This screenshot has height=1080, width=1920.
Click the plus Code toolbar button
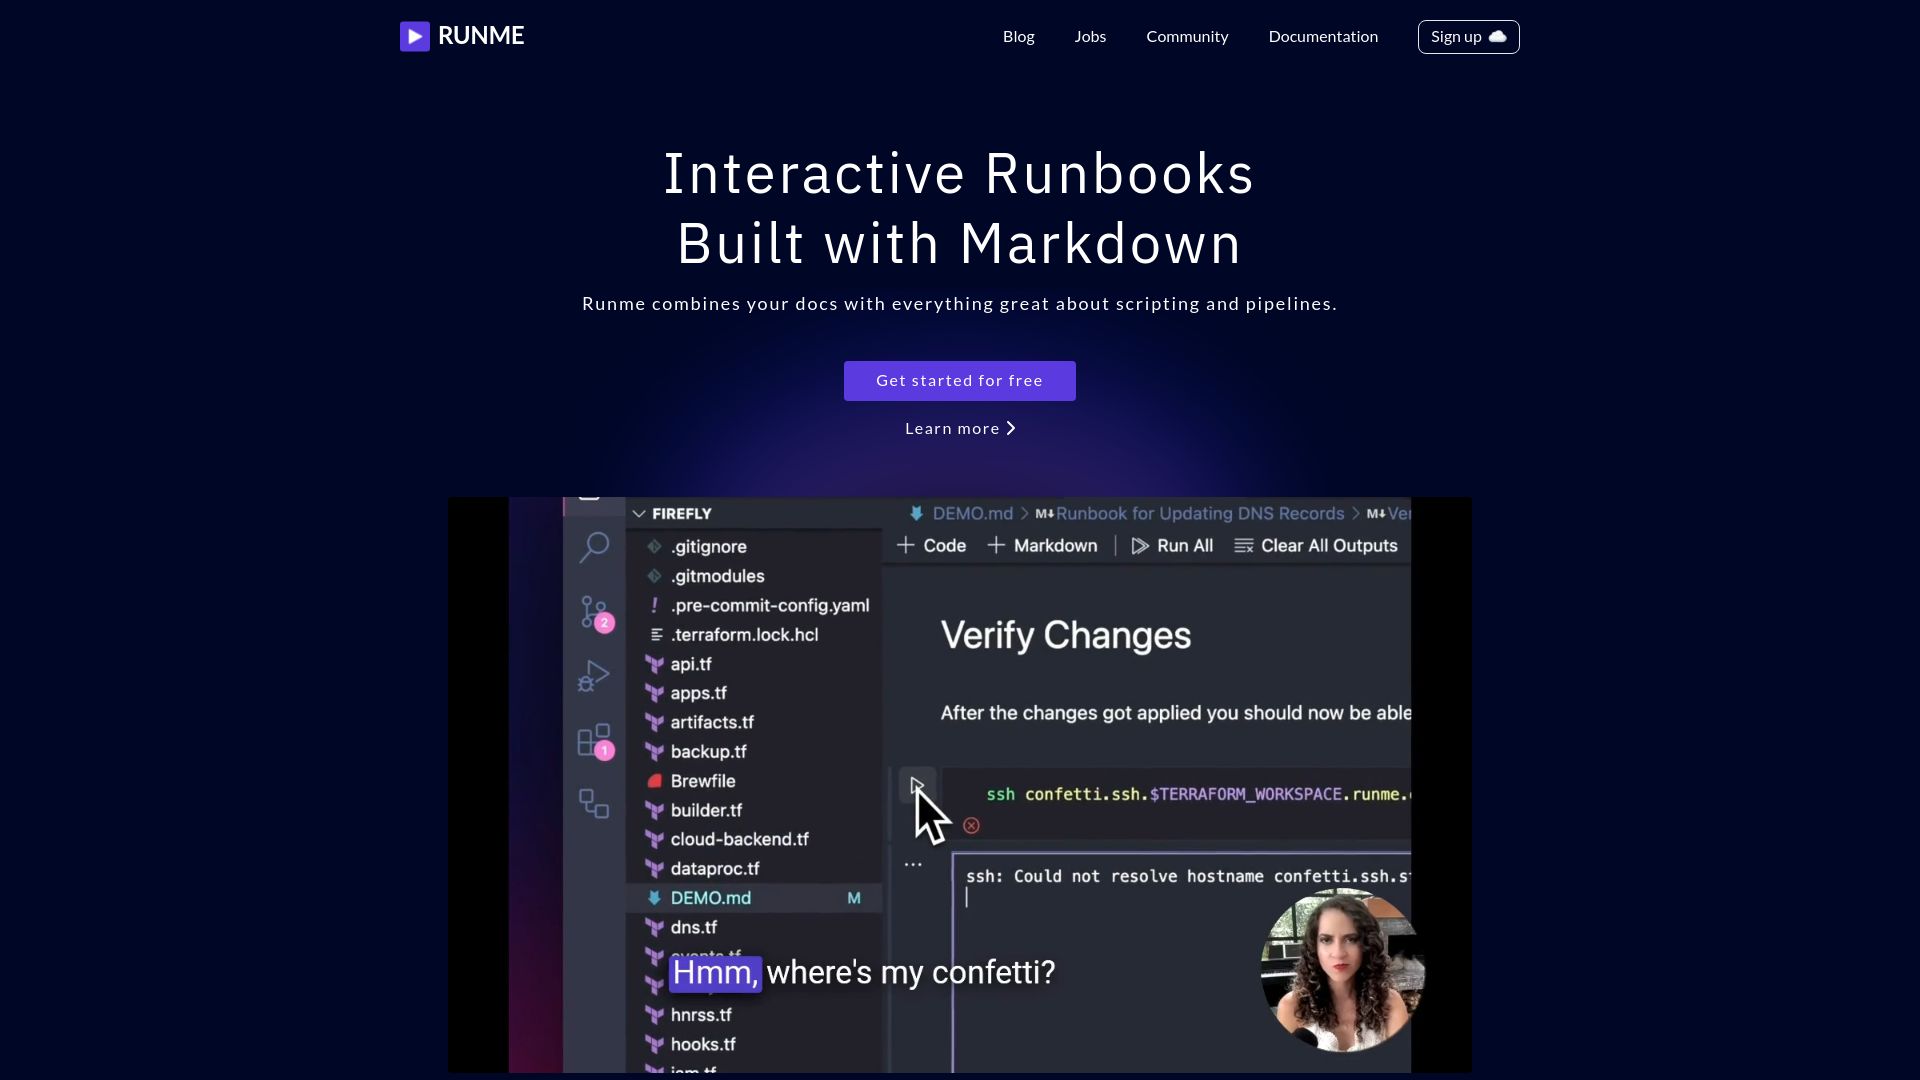[x=931, y=546]
